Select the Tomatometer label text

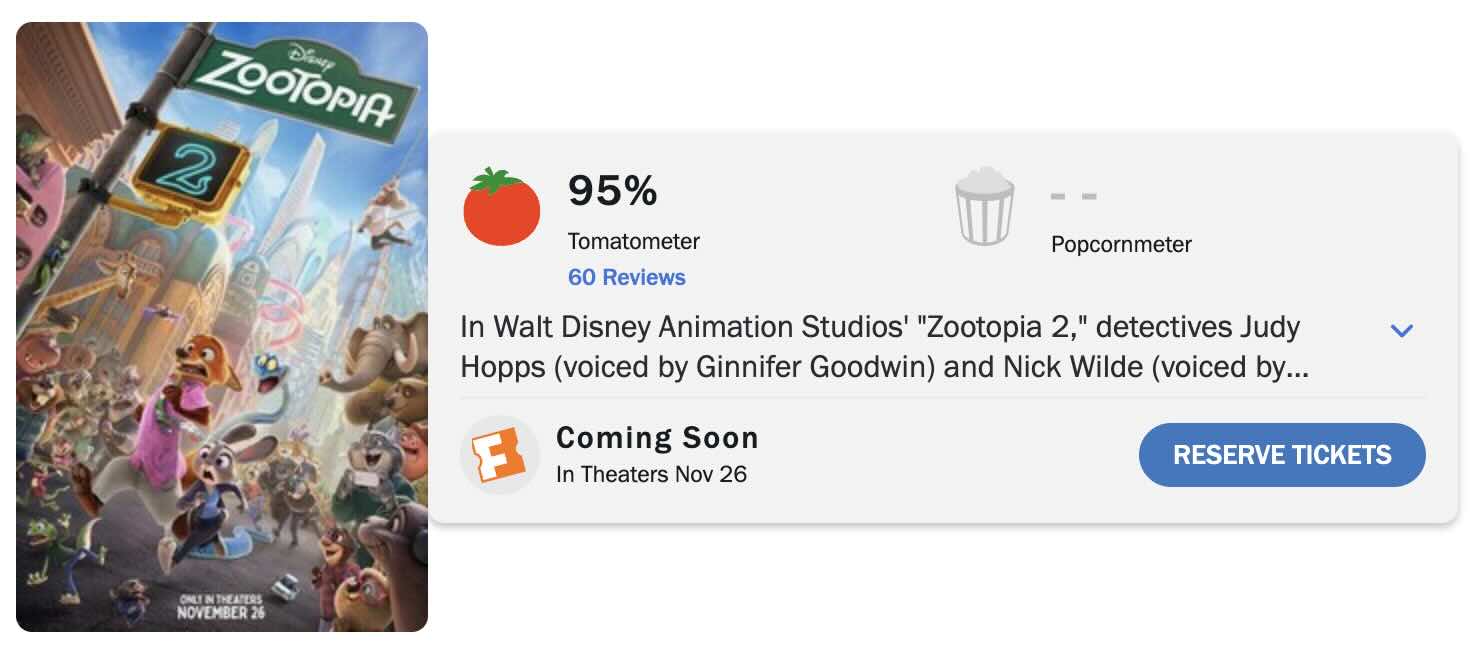[634, 241]
